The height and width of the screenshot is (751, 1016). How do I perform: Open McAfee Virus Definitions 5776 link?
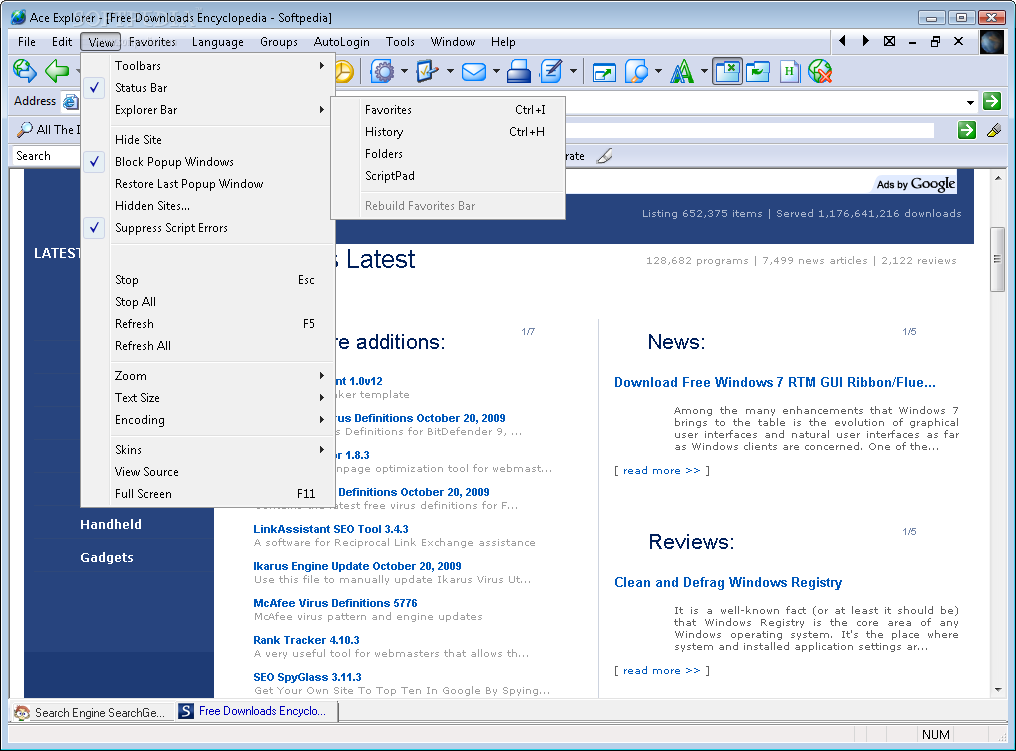pos(335,603)
